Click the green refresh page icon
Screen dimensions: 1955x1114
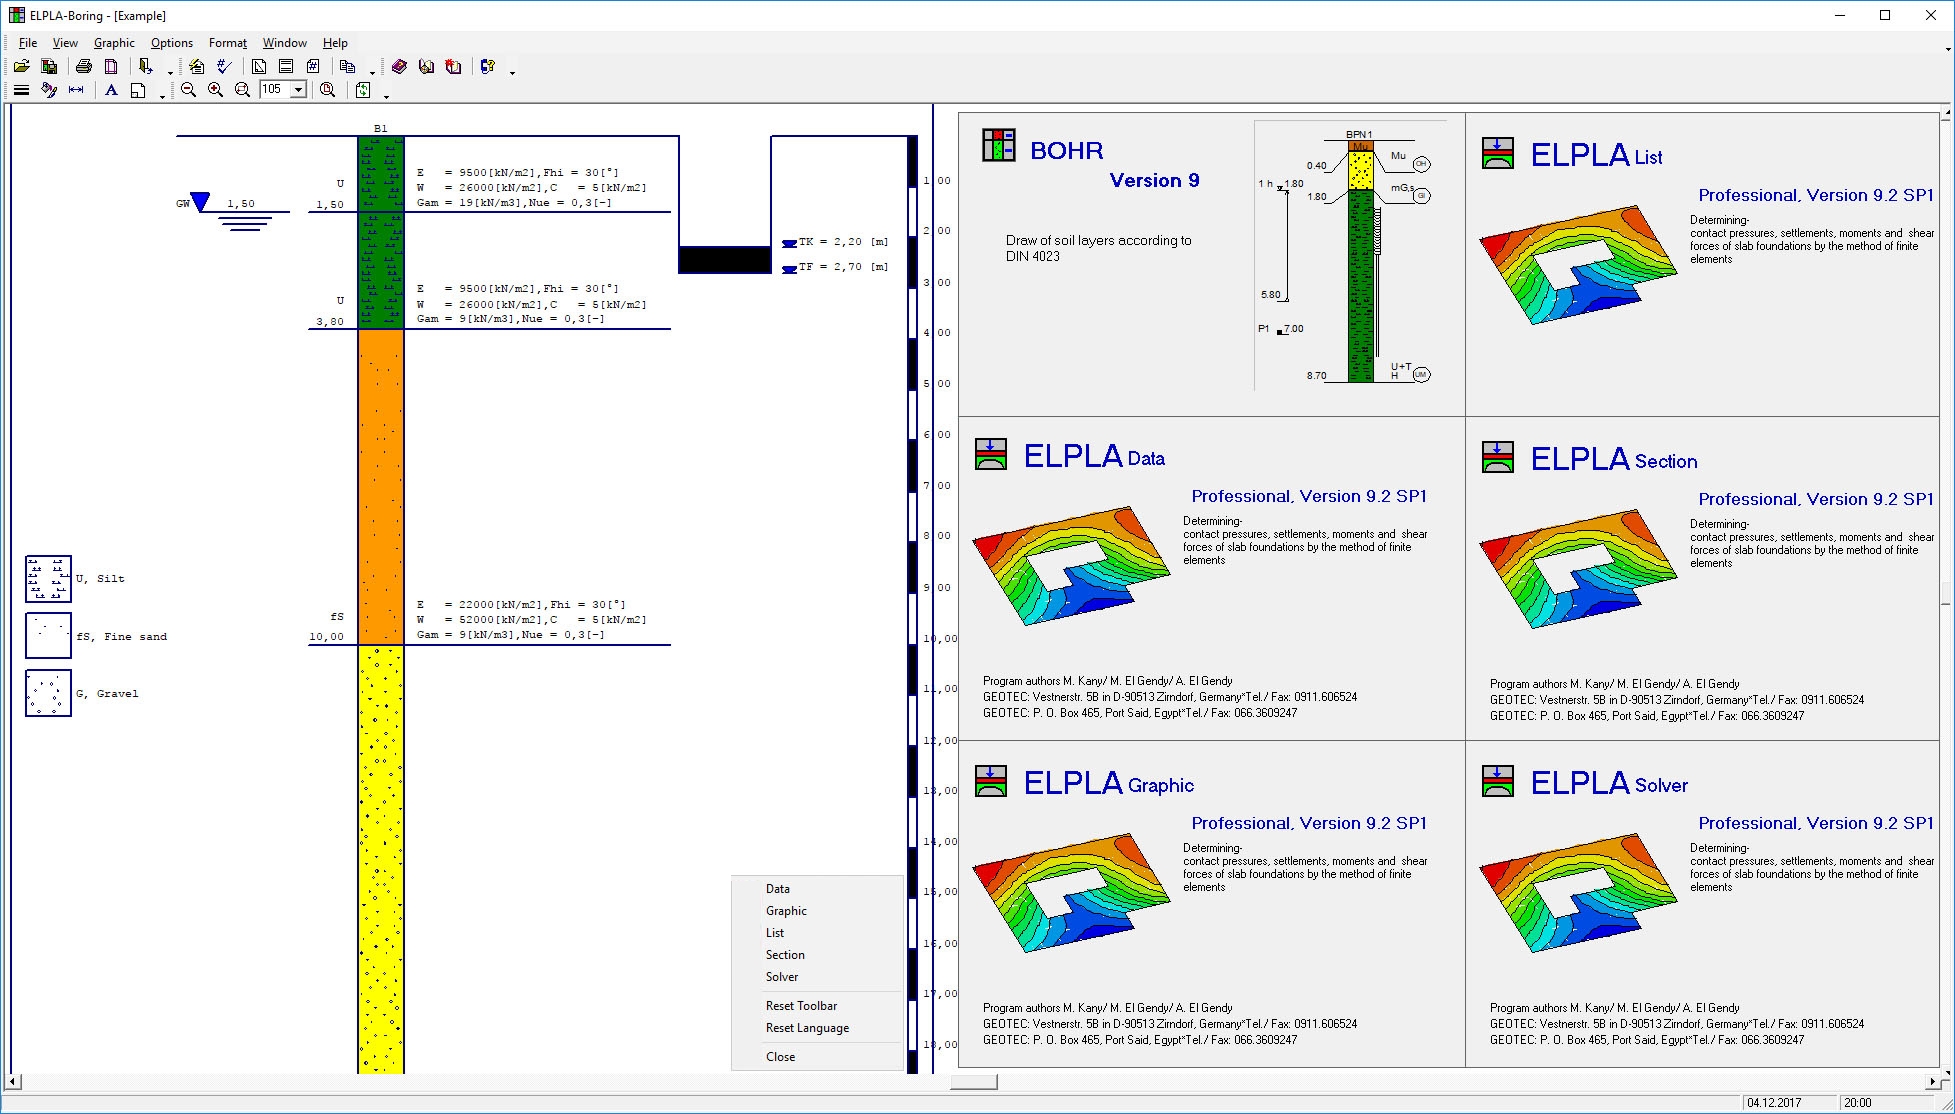point(363,90)
